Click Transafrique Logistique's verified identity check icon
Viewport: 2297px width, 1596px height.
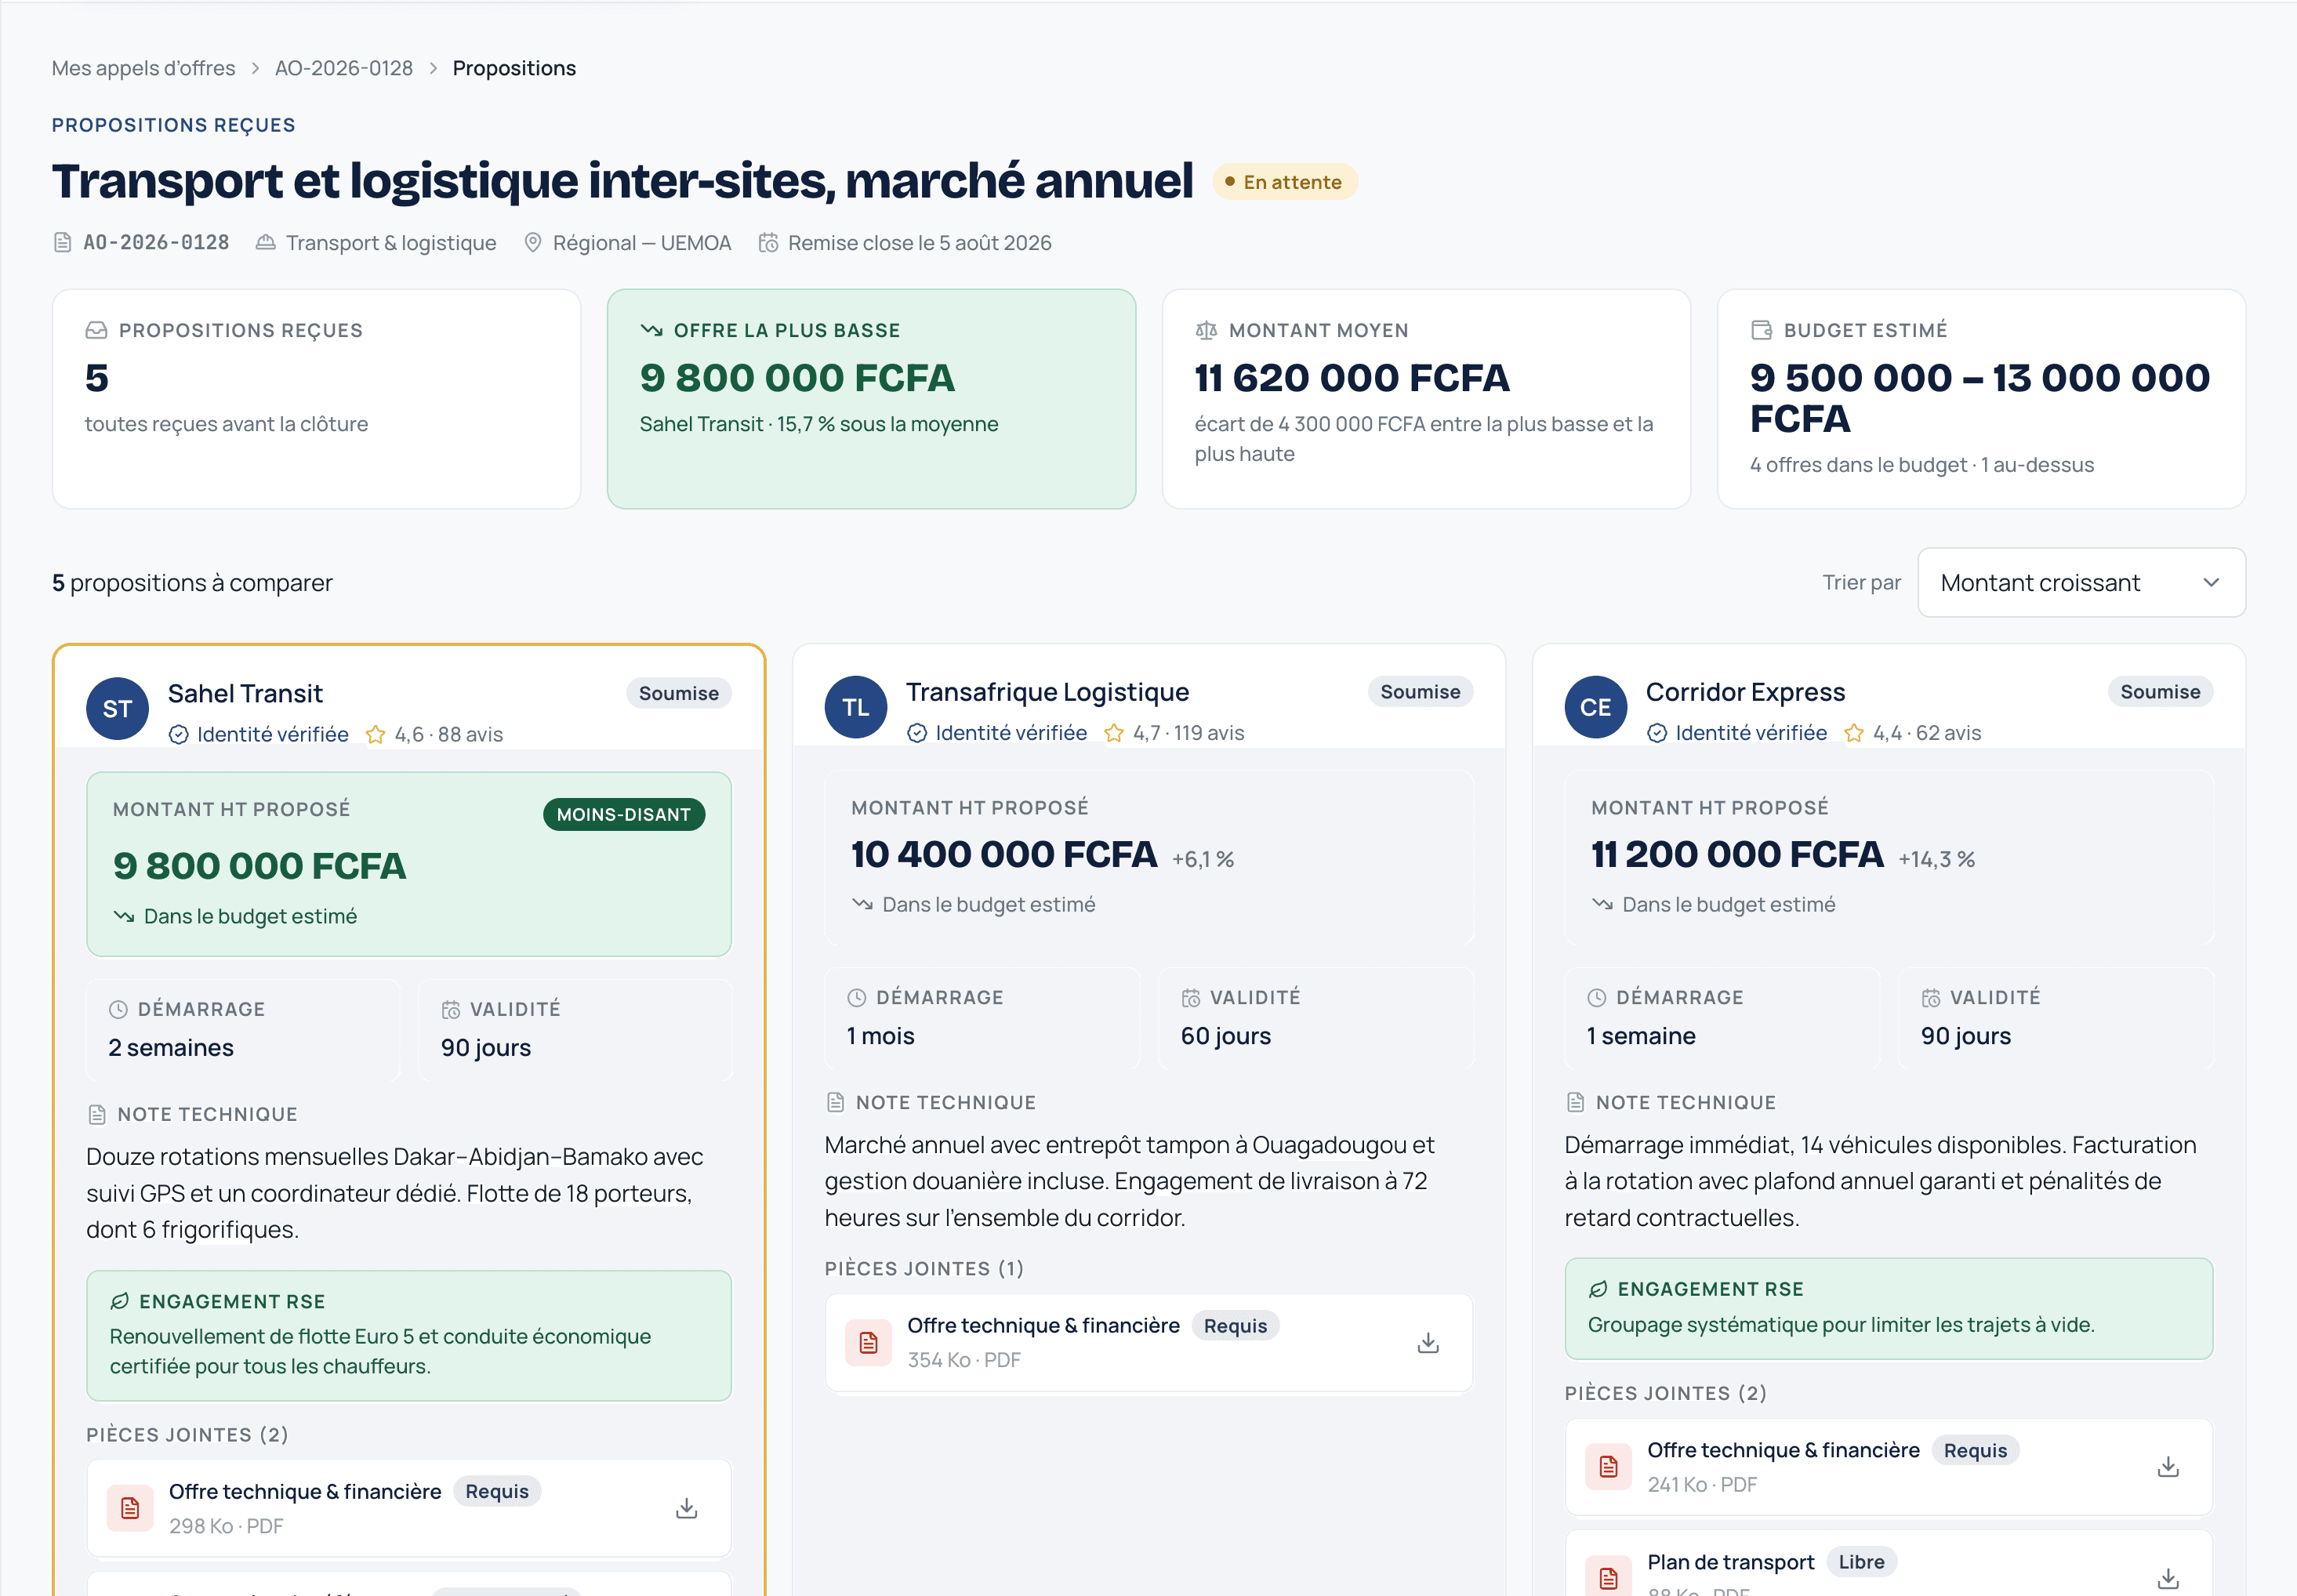[x=917, y=733]
